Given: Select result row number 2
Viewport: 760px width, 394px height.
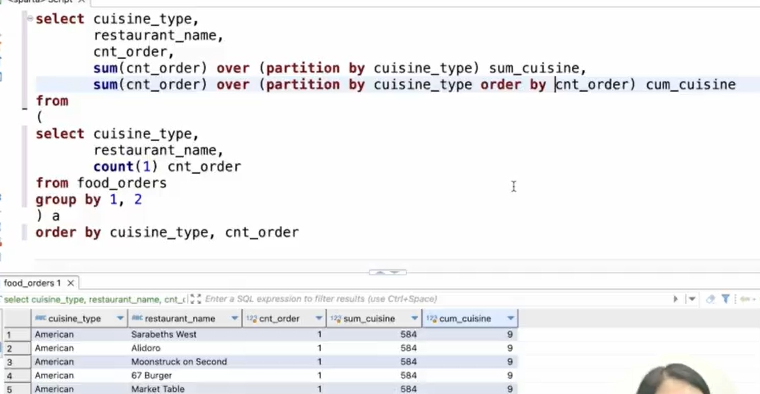Looking at the screenshot, I should point(16,348).
